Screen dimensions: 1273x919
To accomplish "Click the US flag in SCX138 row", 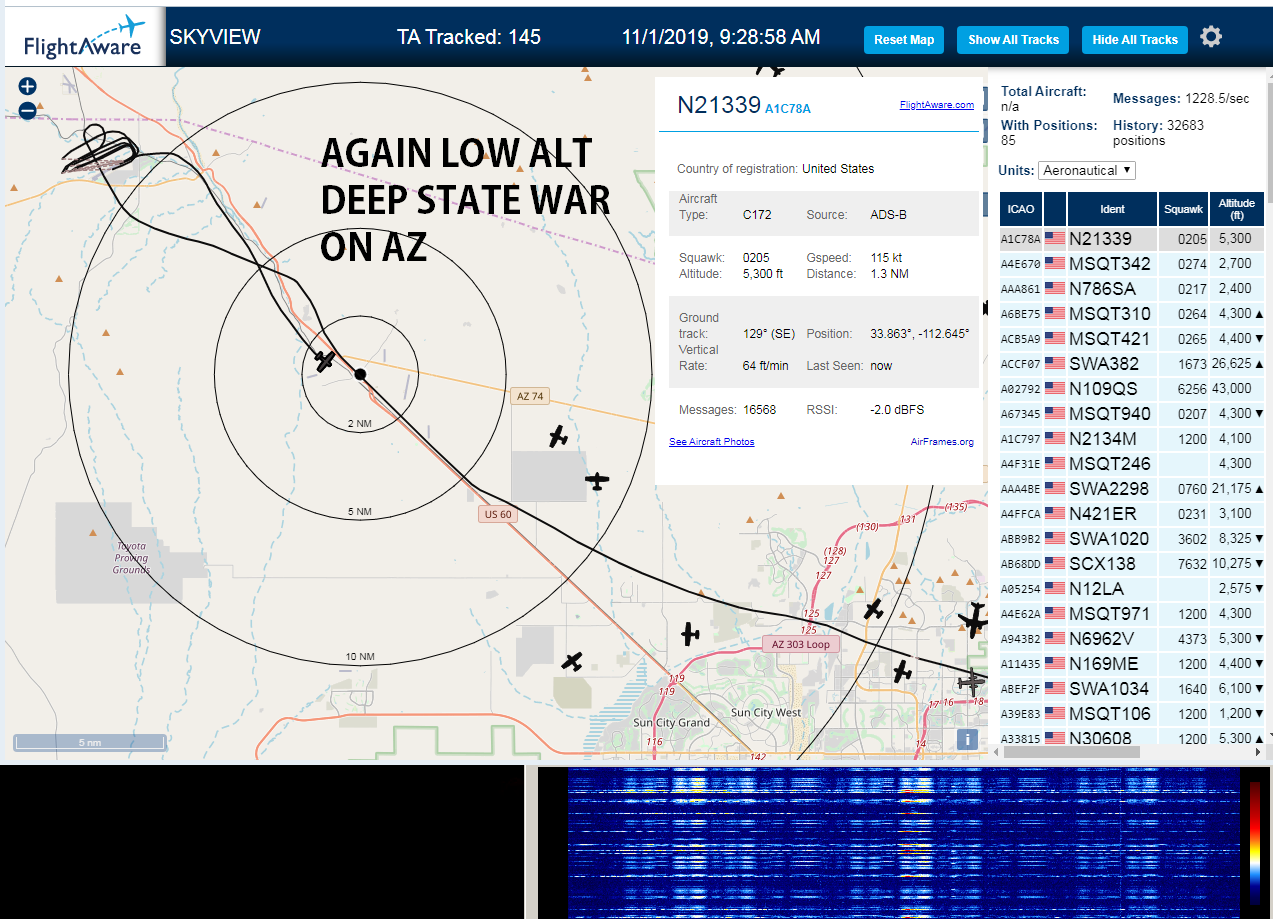I will click(1054, 564).
